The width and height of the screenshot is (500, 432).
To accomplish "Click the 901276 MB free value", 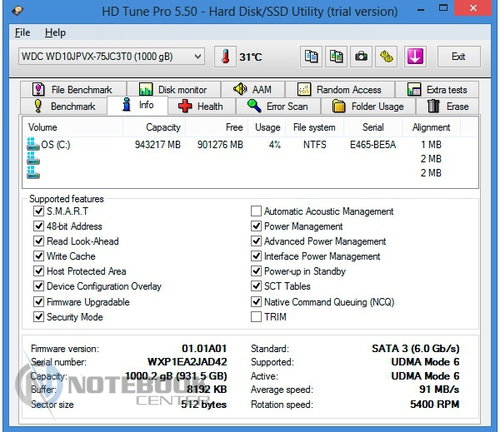I will pyautogui.click(x=220, y=145).
